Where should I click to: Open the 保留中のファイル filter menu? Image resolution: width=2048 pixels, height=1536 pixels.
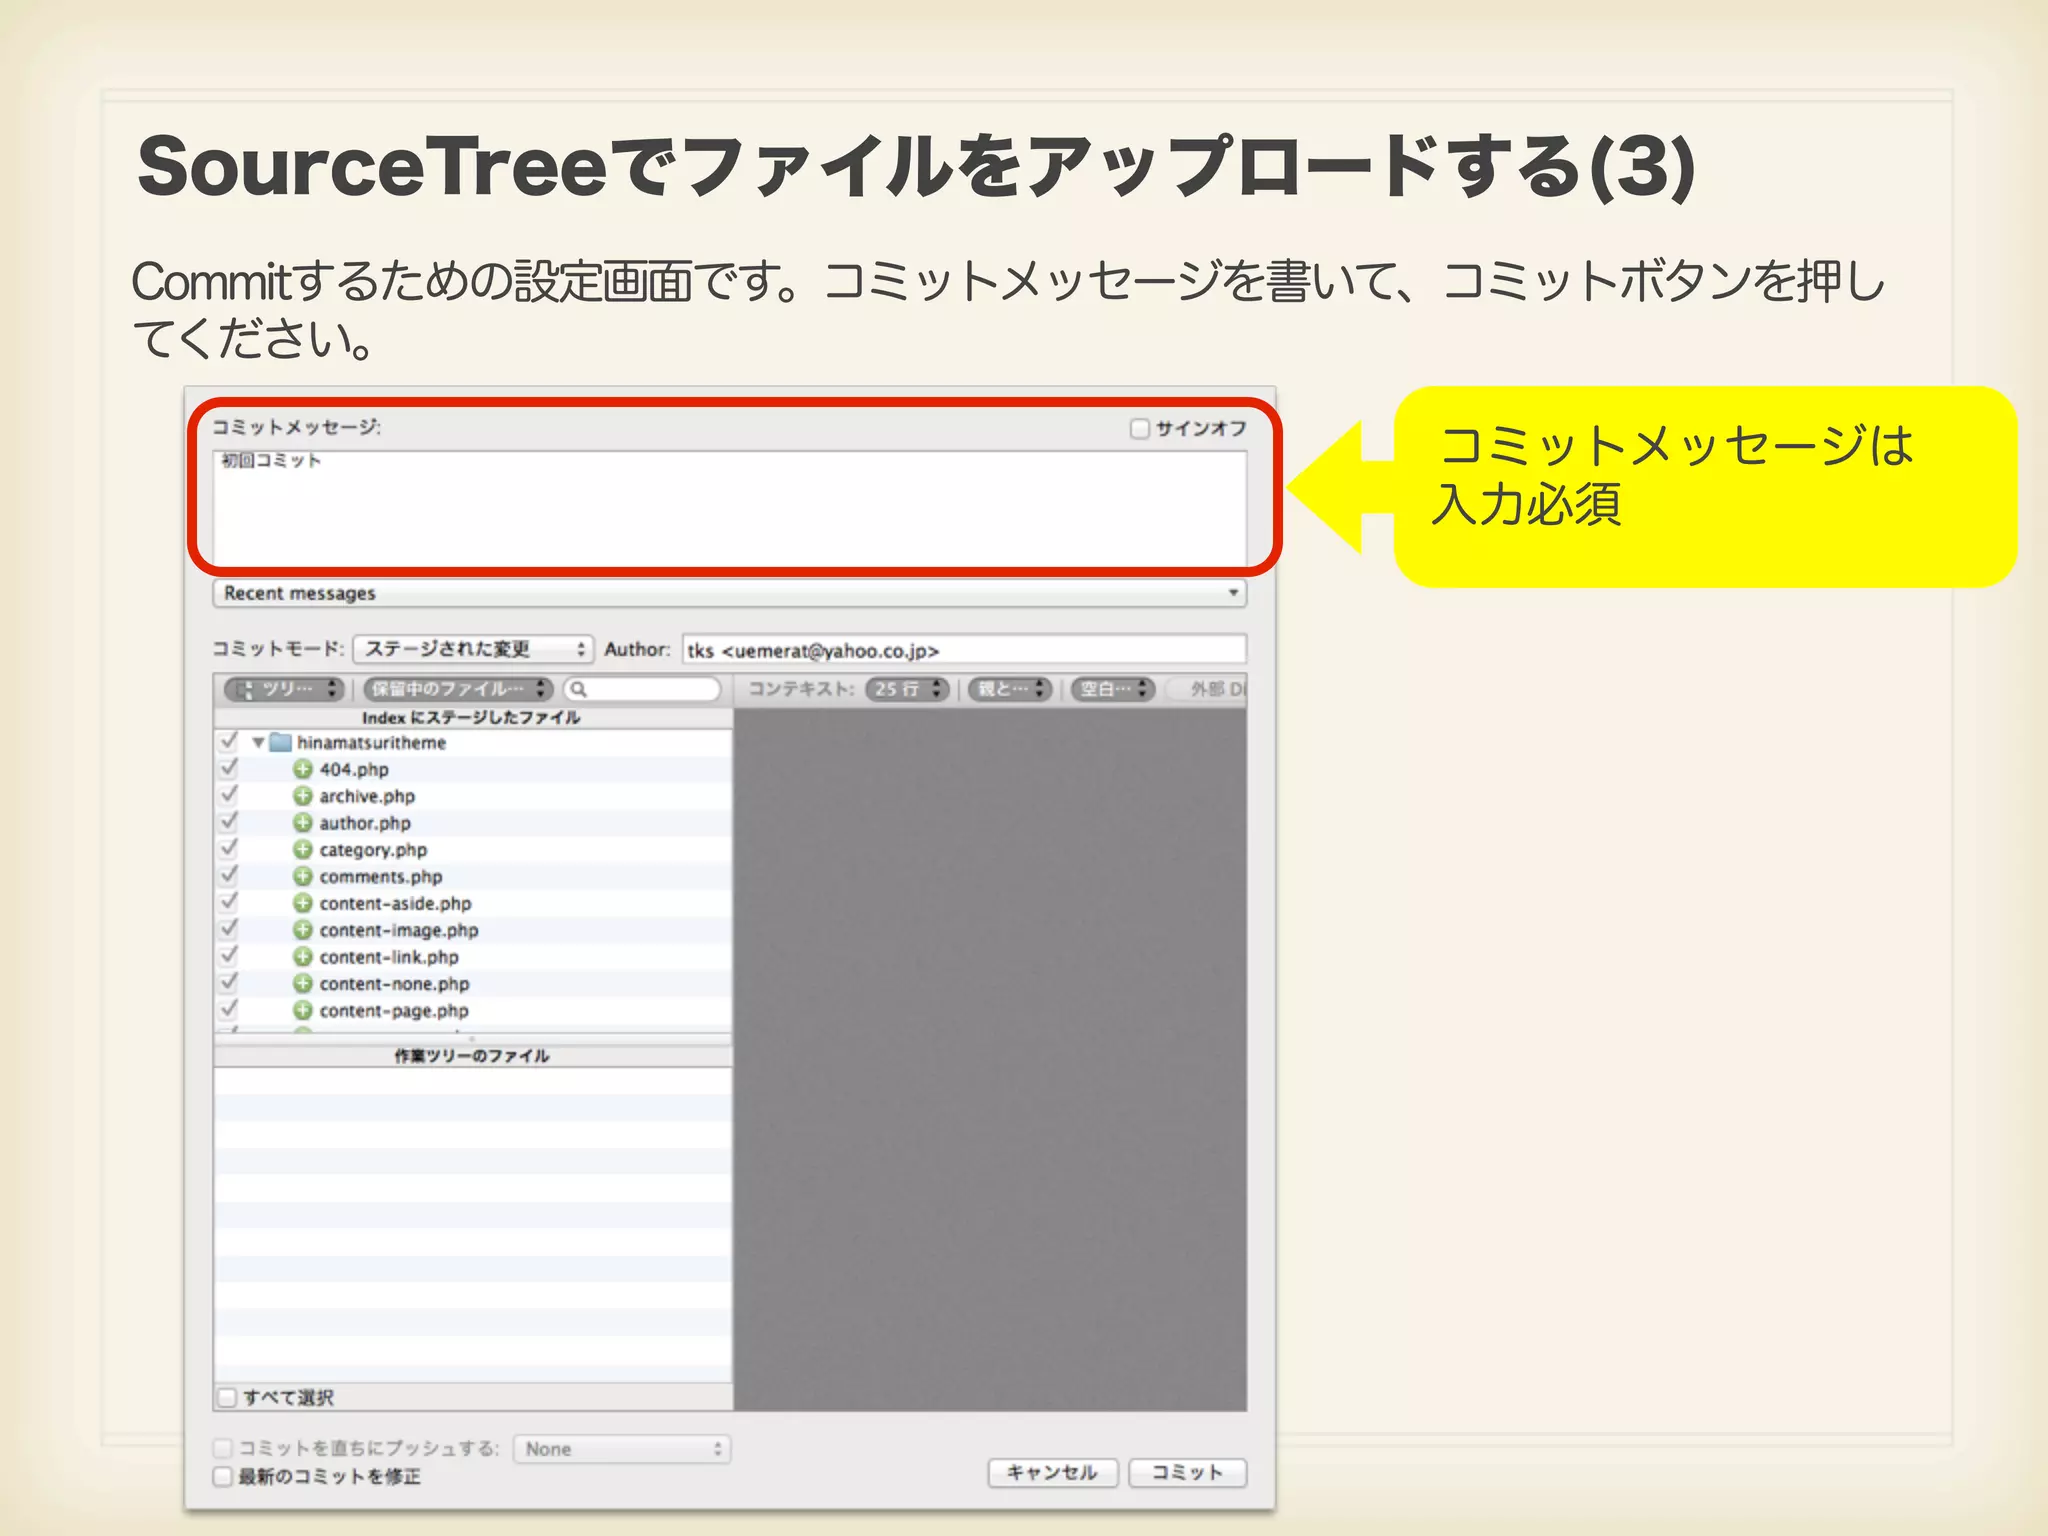point(458,689)
